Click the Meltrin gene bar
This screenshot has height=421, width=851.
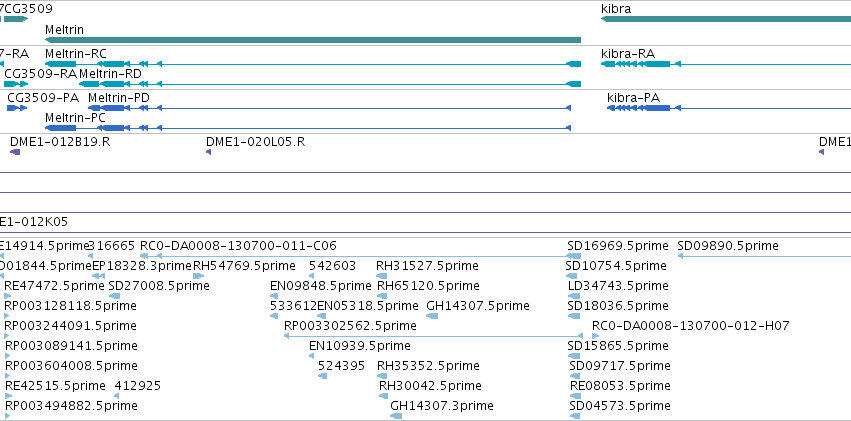click(313, 40)
